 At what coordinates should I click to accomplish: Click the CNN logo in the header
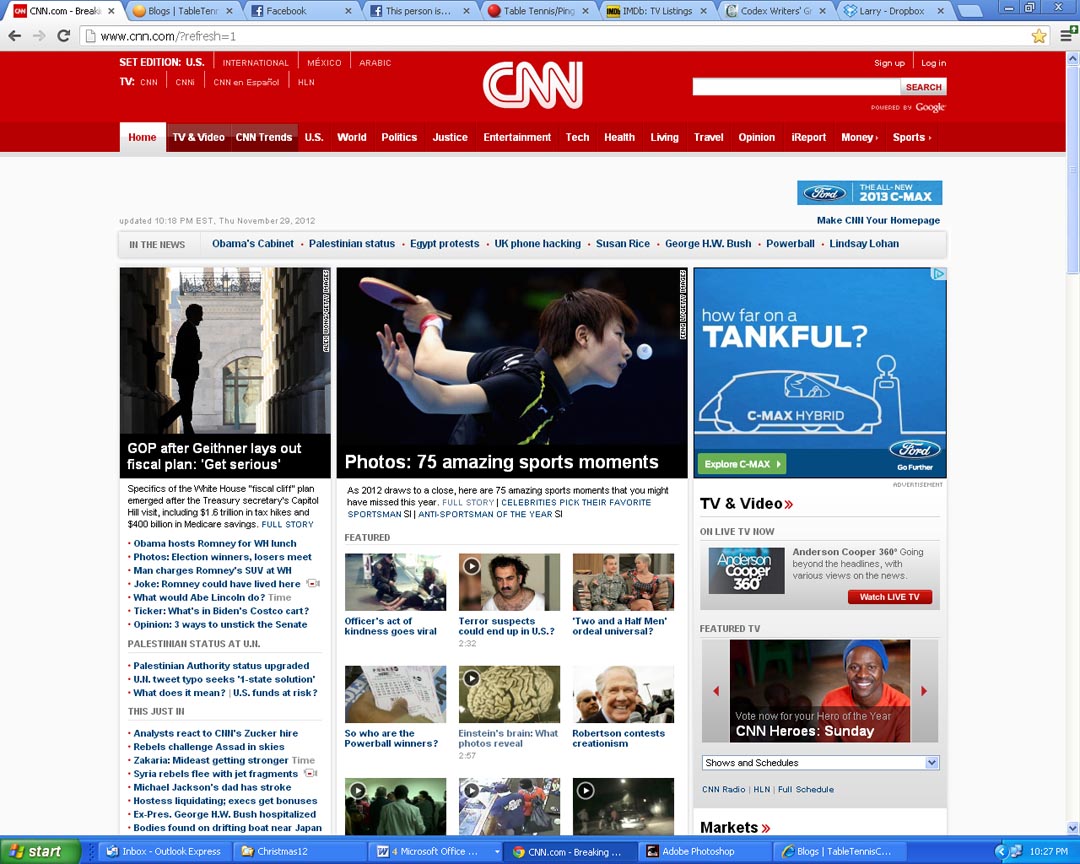tap(532, 85)
